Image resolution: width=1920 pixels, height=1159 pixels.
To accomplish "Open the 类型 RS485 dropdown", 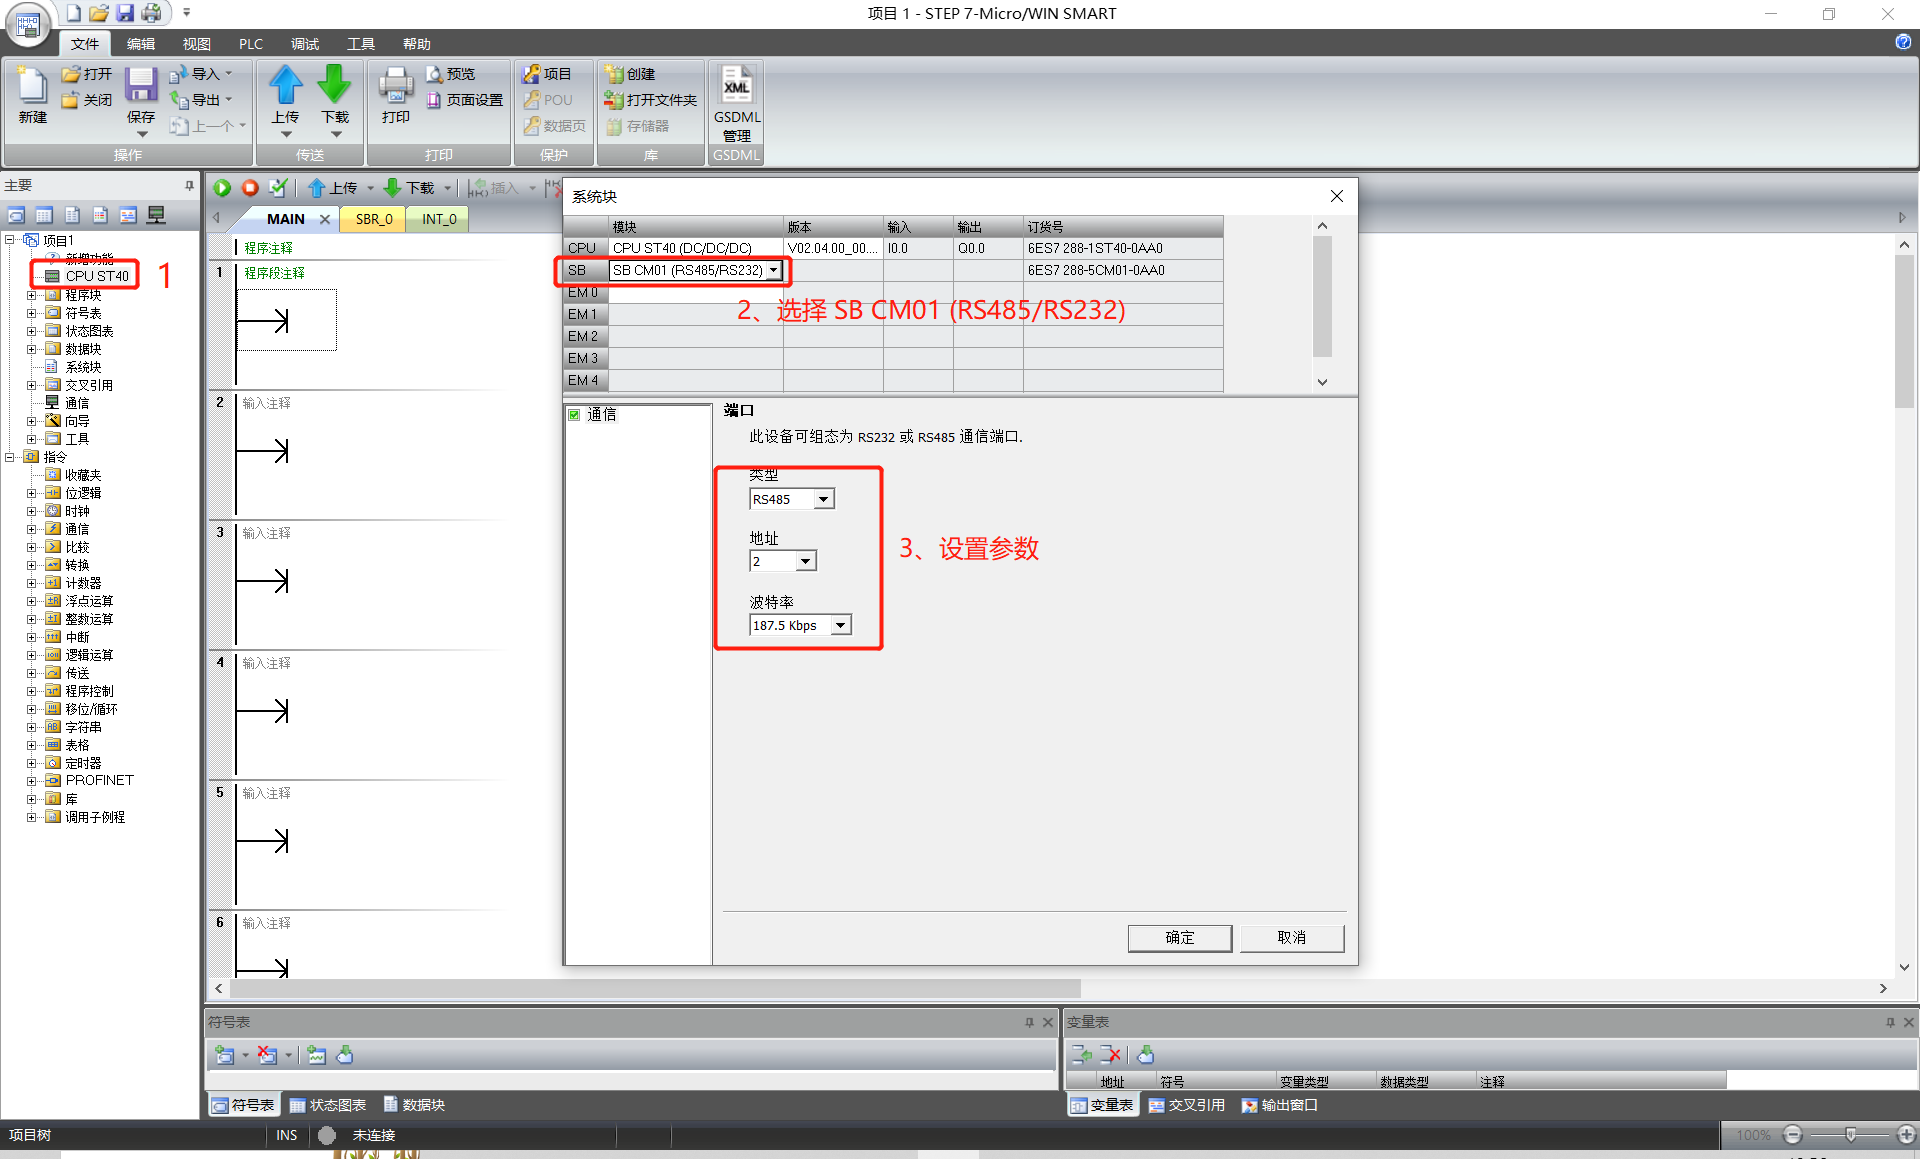I will pos(823,499).
